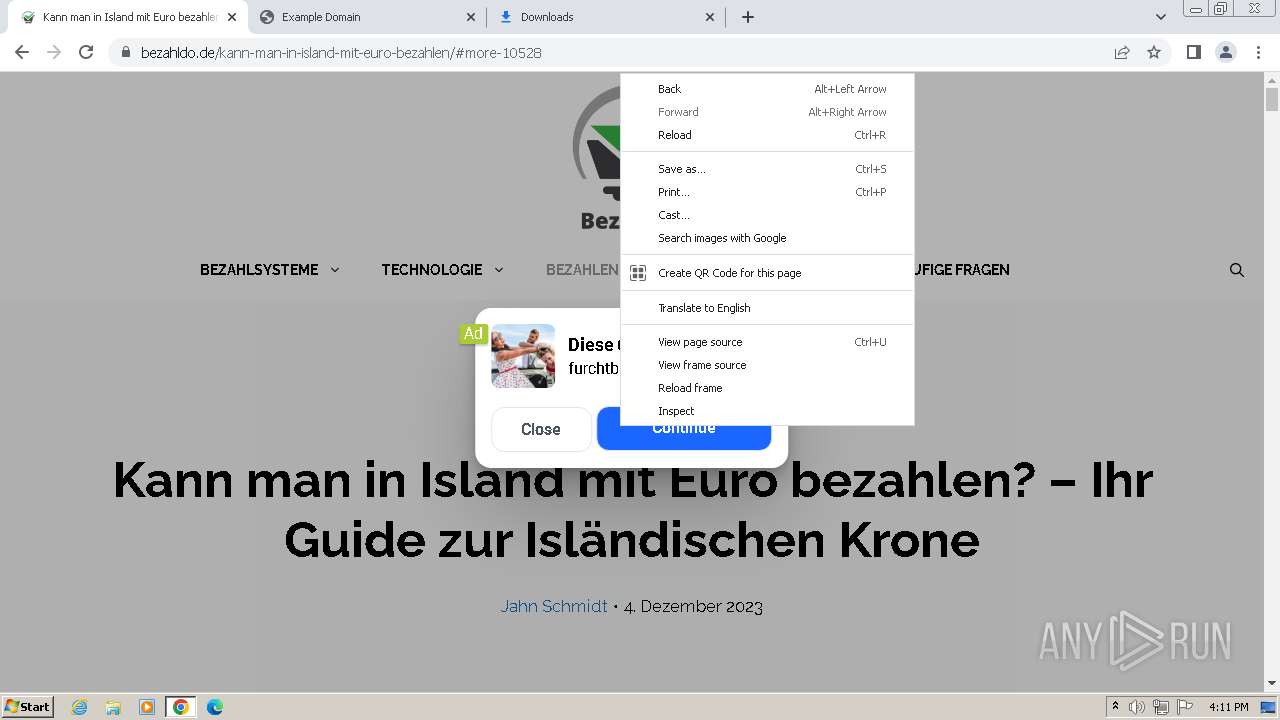
Task: Switch to the Downloads tab
Action: pyautogui.click(x=607, y=17)
